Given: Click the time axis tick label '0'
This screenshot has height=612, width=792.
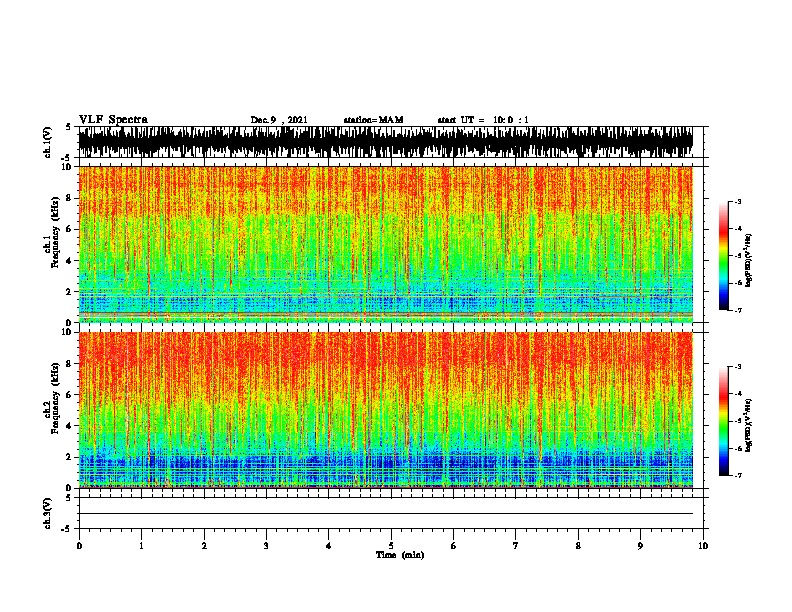Looking at the screenshot, I should [79, 545].
